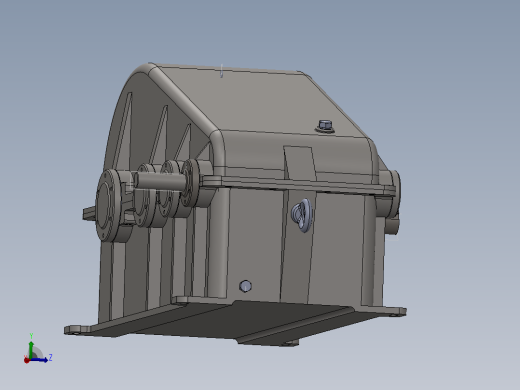
Task: Click the blue Z axis label
Action: pos(51,357)
